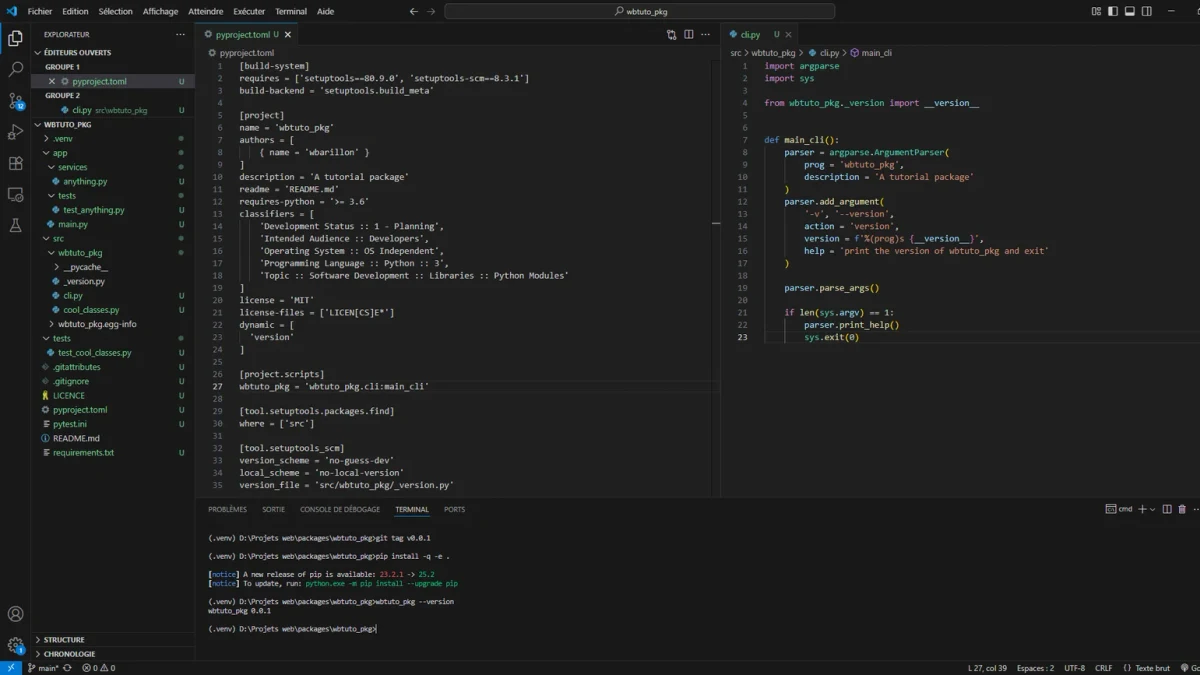Image resolution: width=1200 pixels, height=675 pixels.
Task: Click the errors and warnings status counter
Action: coord(98,667)
